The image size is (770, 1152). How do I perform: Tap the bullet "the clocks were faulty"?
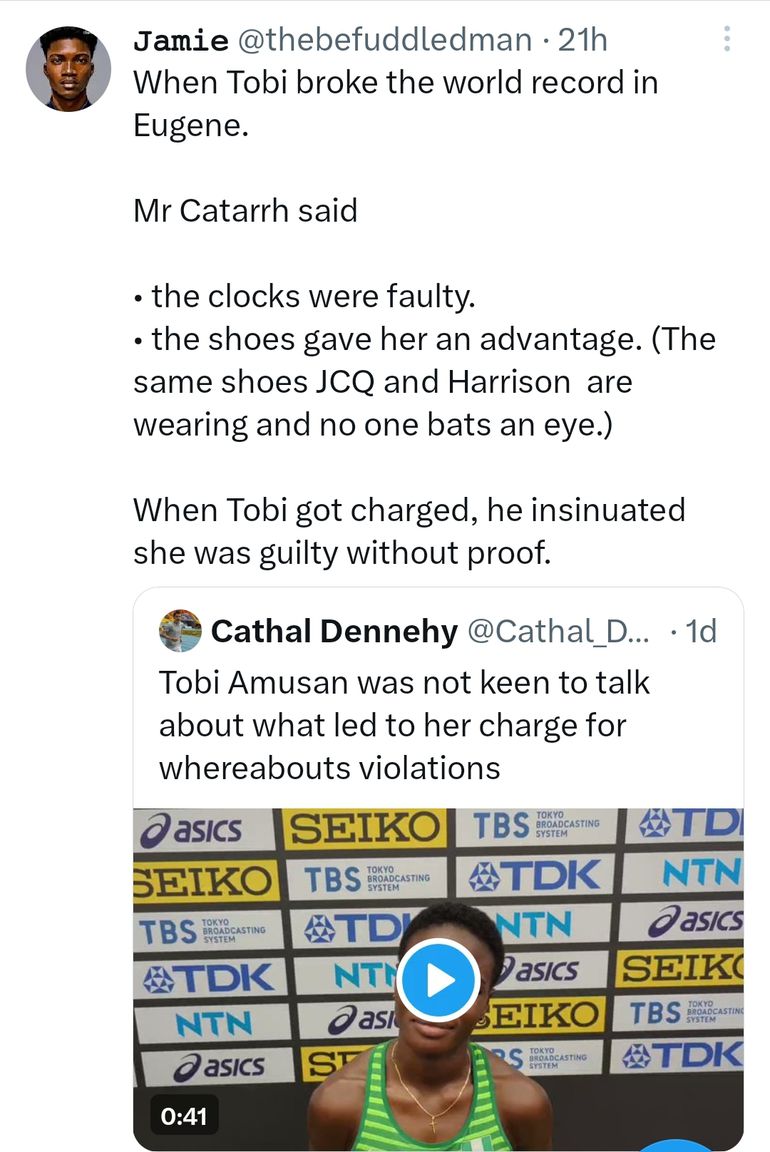[316, 297]
